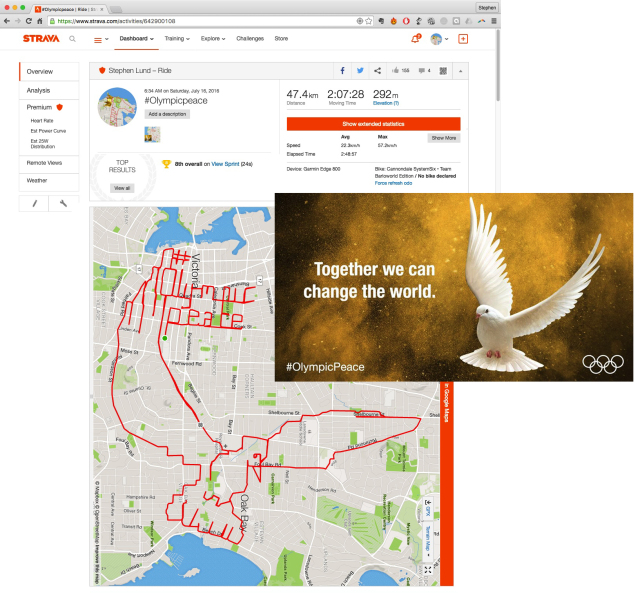Click the browser home icon
Image resolution: width=640 pixels, height=593 pixels.
tap(40, 21)
